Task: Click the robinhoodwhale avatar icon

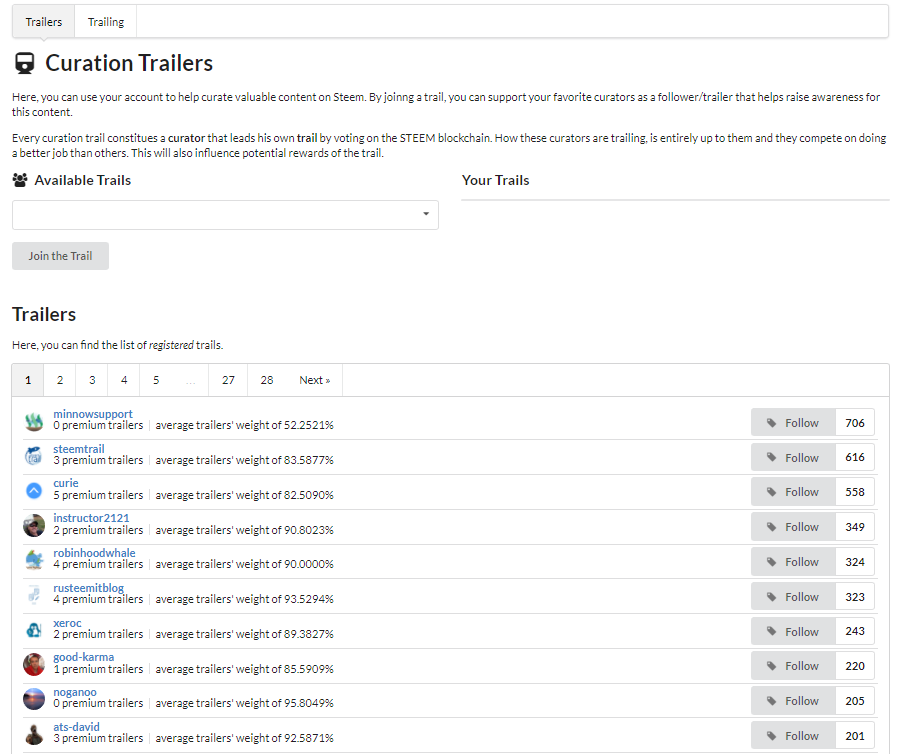Action: pos(34,560)
